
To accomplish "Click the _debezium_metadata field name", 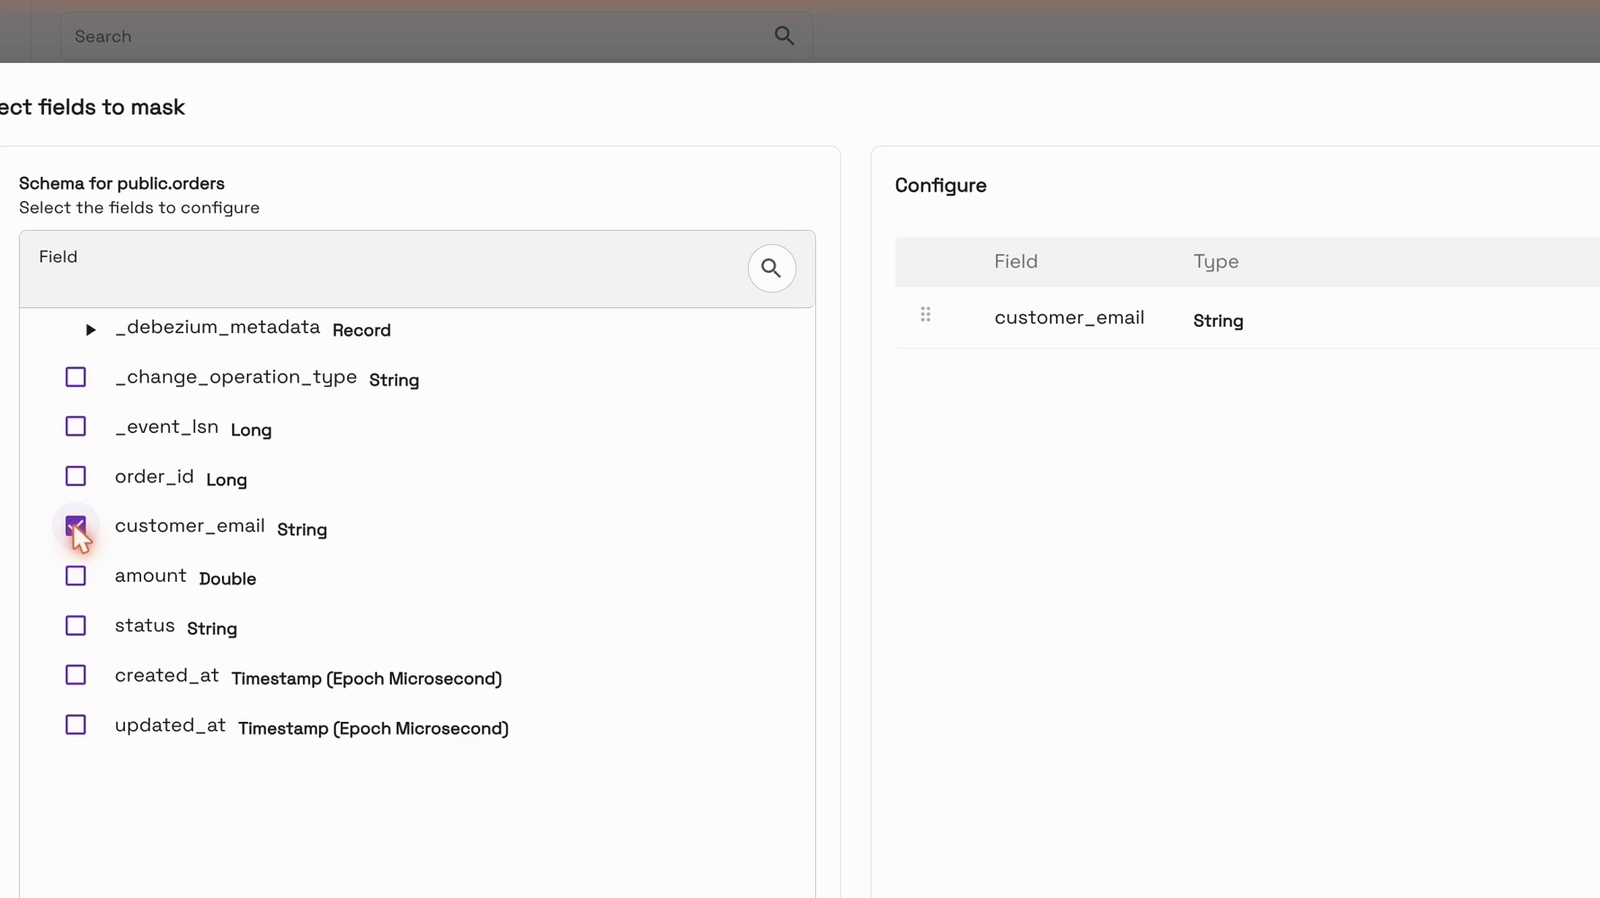I will click(x=217, y=327).
